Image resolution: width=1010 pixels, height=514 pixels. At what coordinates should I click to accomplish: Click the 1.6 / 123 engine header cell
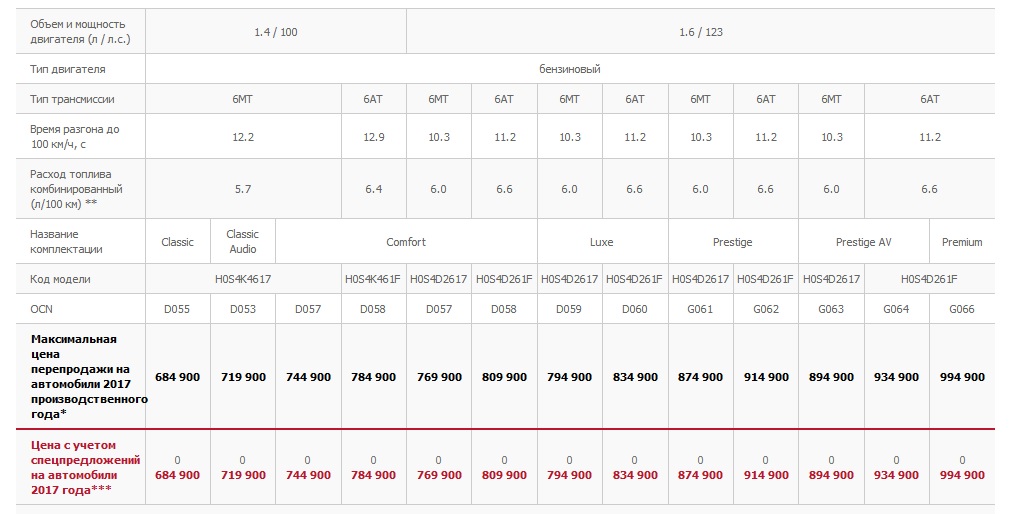[x=701, y=32]
